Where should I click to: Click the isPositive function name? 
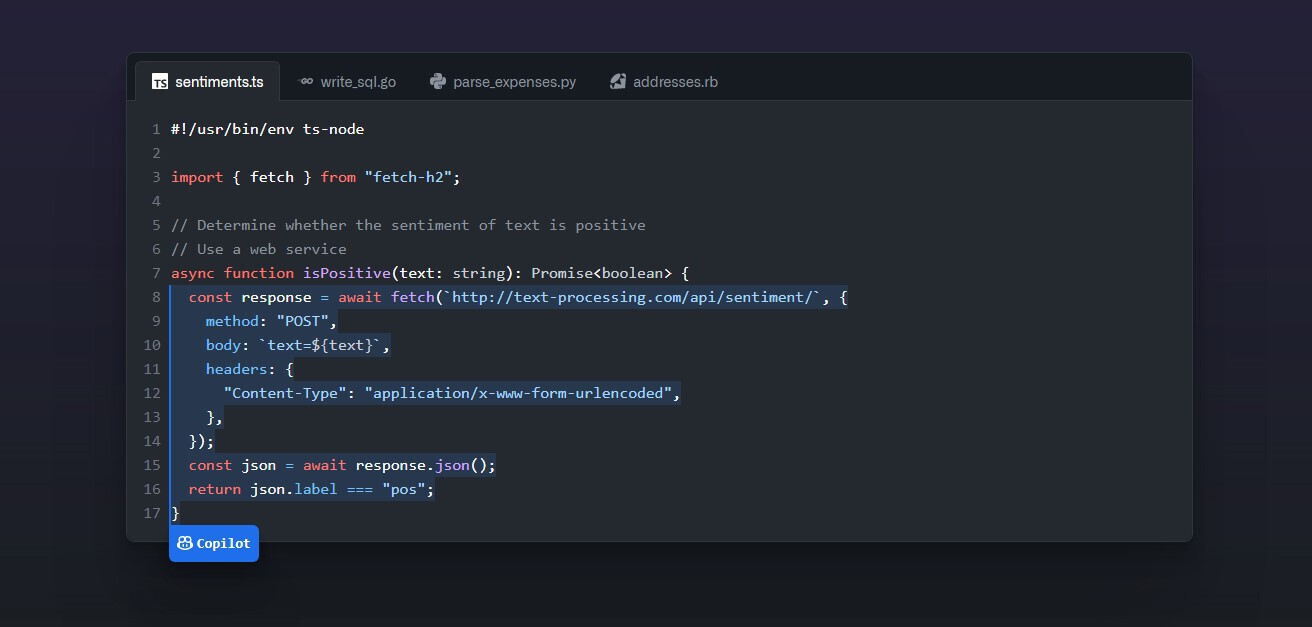[348, 272]
